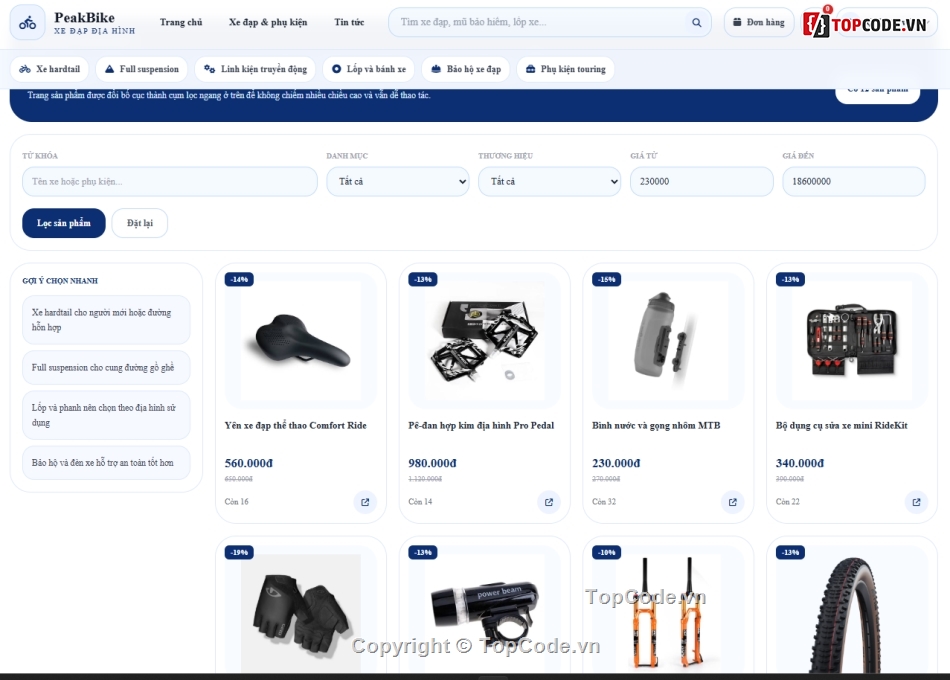Open Bộ dụng cụ sửa xe mini RideKit title
Image resolution: width=950 pixels, height=680 pixels.
coord(842,425)
